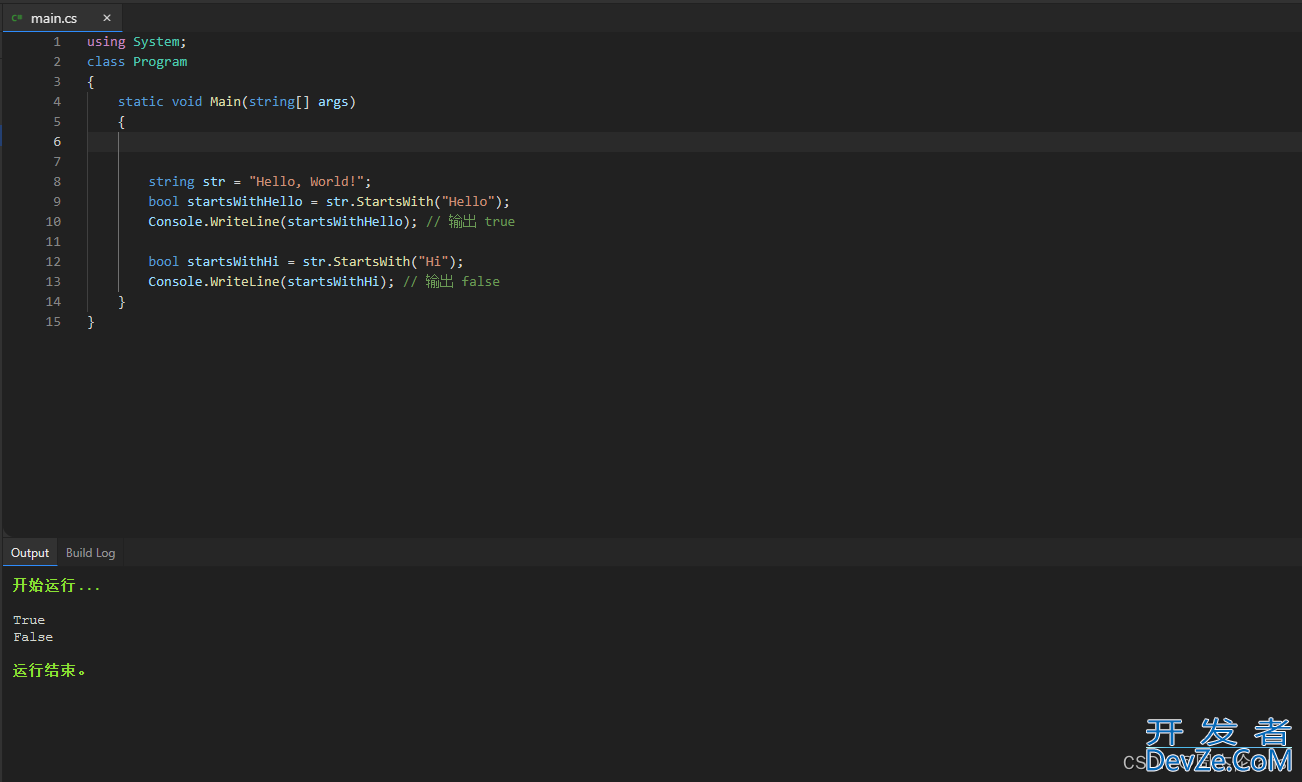Click the closing brace on line 15
The height and width of the screenshot is (782, 1302).
[91, 322]
